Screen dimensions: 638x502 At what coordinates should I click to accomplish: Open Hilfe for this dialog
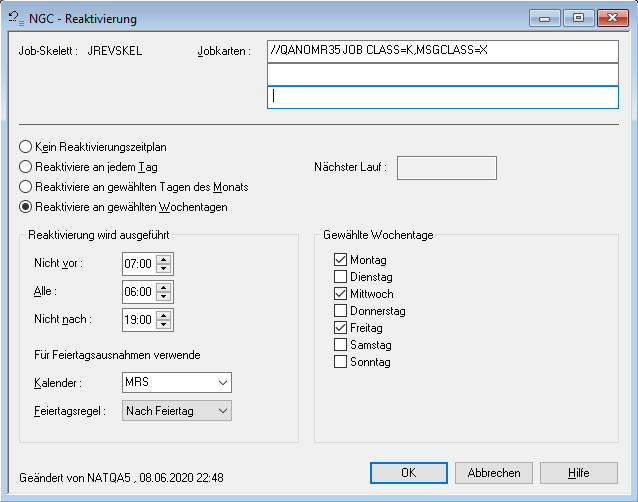[579, 473]
